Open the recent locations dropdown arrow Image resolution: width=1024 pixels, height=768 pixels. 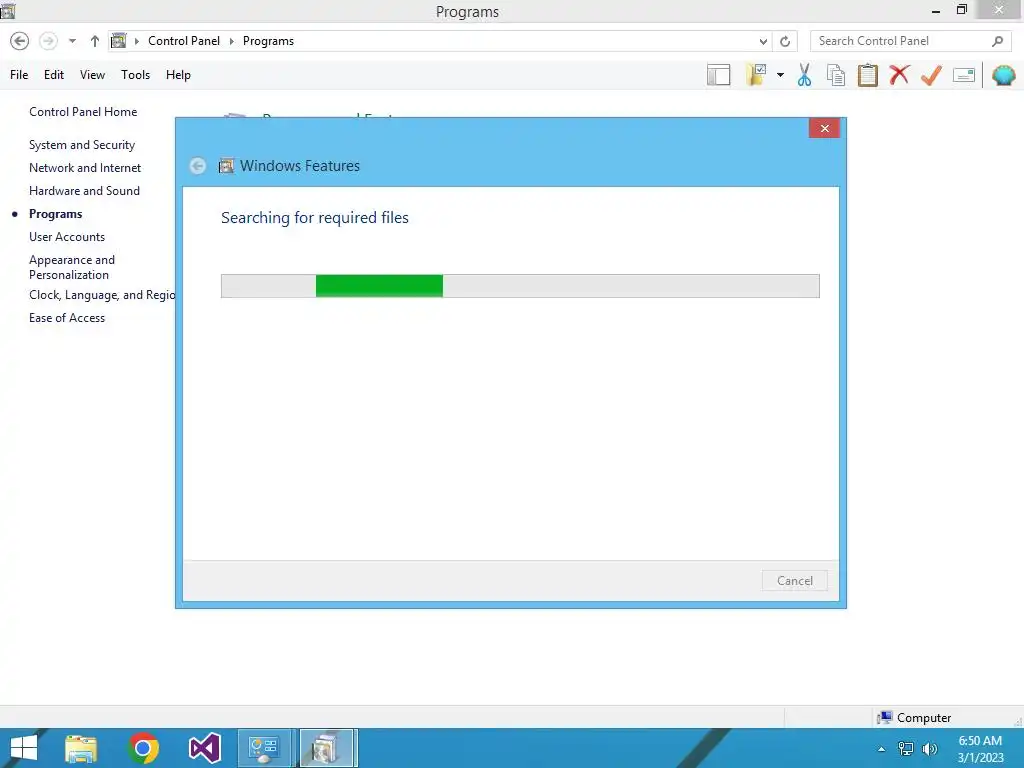(72, 41)
